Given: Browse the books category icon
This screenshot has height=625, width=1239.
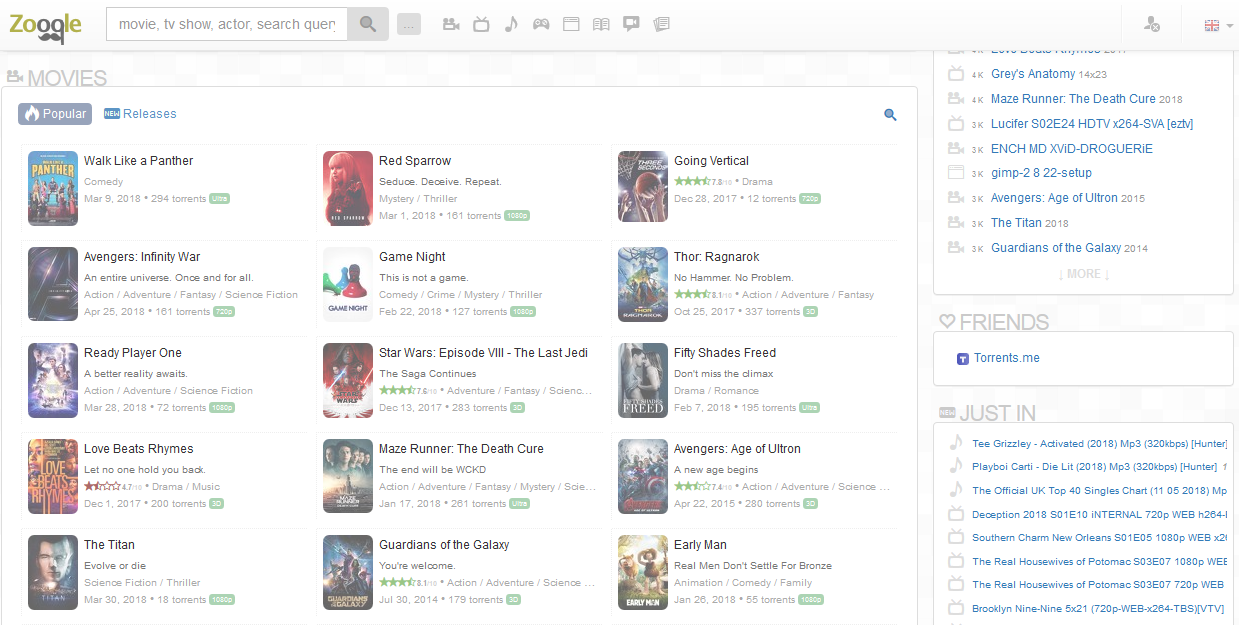Looking at the screenshot, I should 601,24.
